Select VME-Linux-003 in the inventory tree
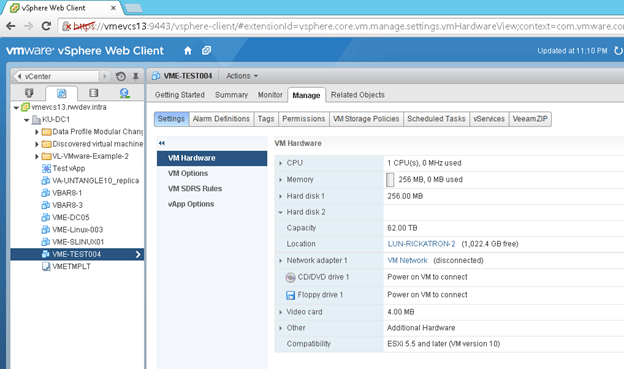This screenshot has height=369, width=624. coord(77,230)
